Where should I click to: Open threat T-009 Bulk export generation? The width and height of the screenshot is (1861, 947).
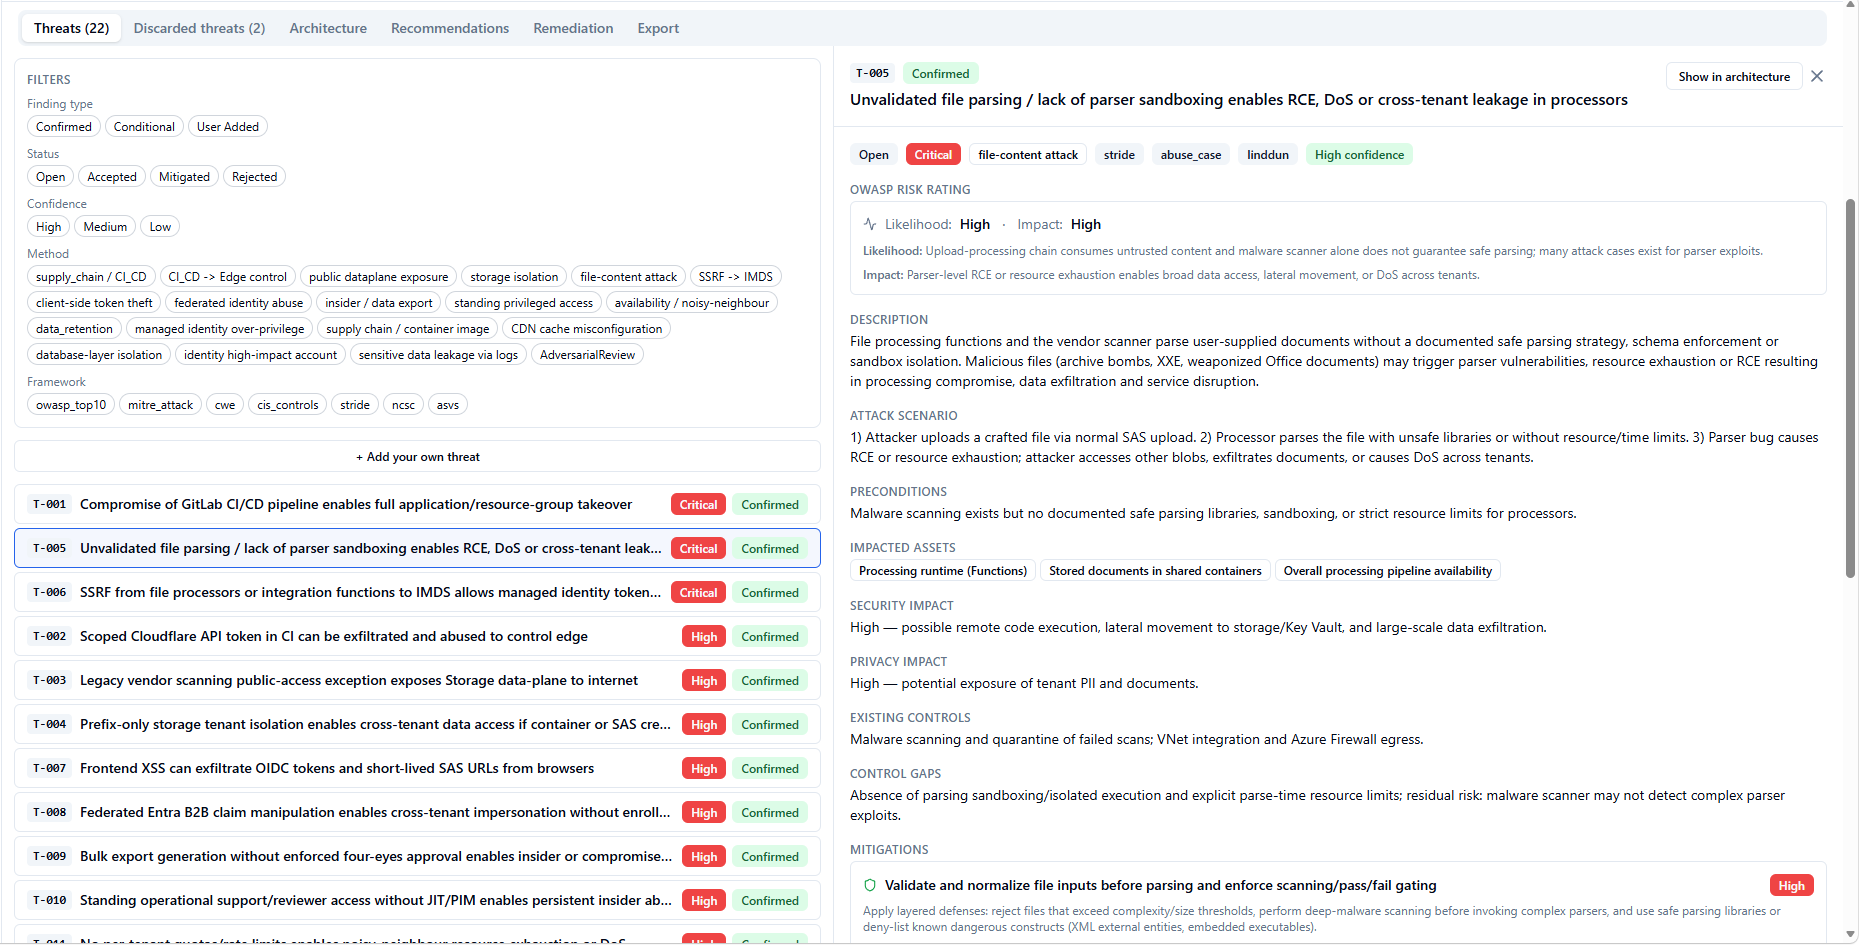[418, 857]
